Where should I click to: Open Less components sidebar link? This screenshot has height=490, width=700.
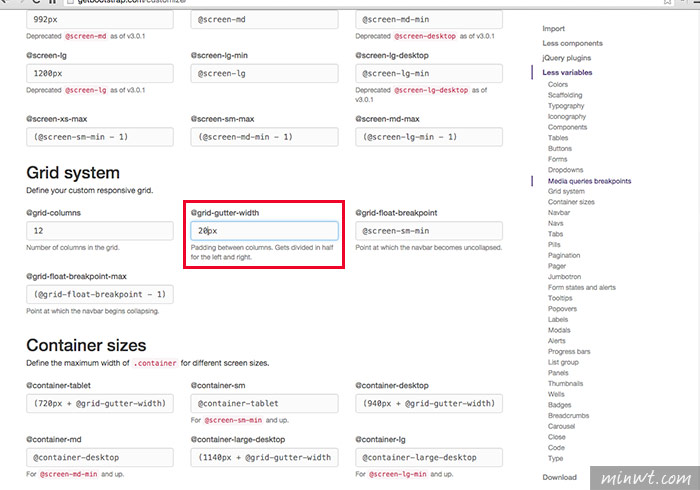(x=572, y=43)
